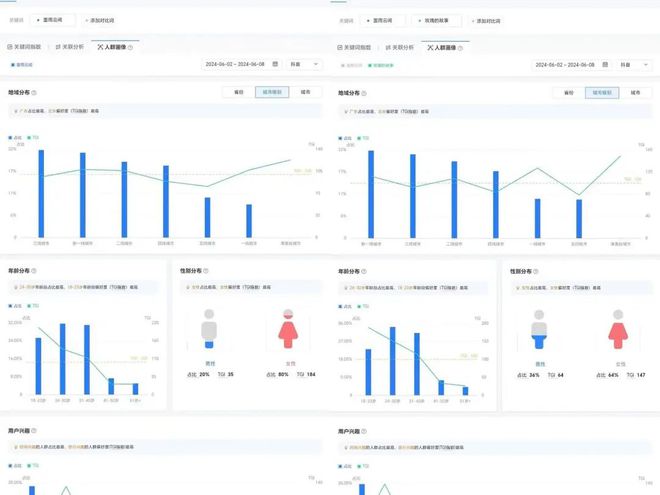
Task: Select 人群画像 tab in left panel
Action: coord(115,47)
